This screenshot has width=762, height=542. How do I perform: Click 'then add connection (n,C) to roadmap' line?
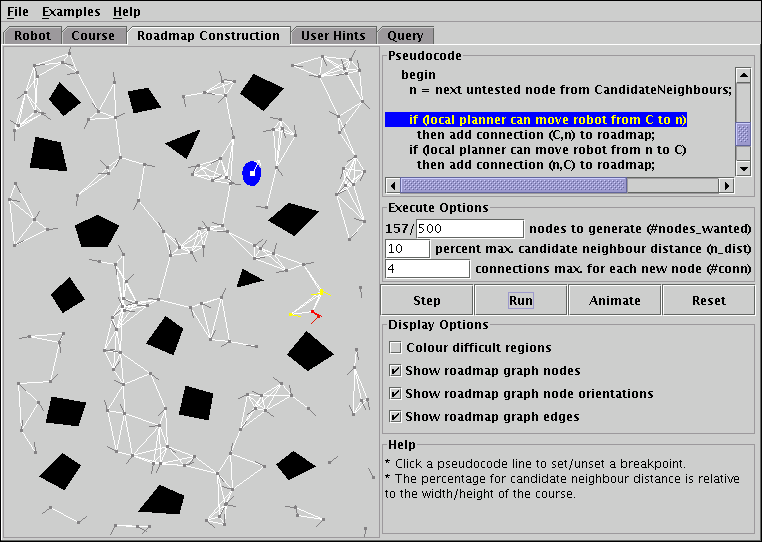536,165
